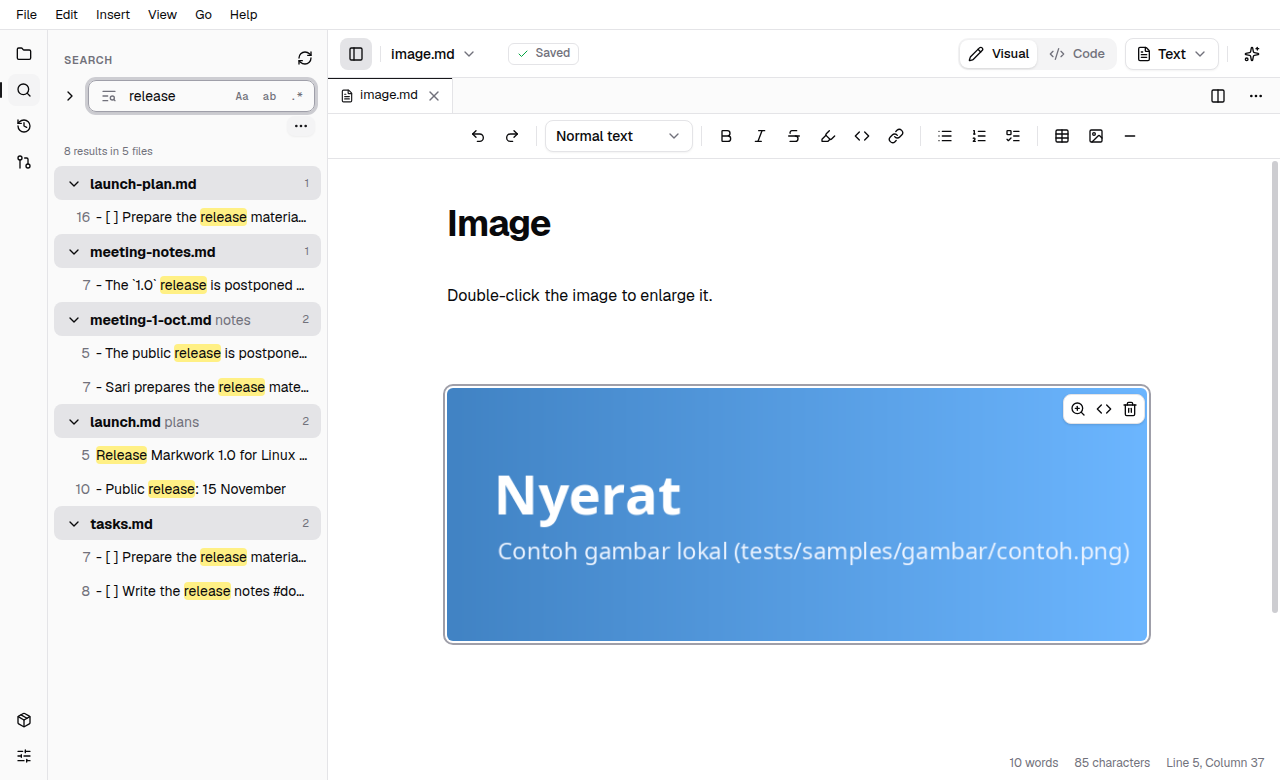Apply italic formatting

(x=760, y=136)
